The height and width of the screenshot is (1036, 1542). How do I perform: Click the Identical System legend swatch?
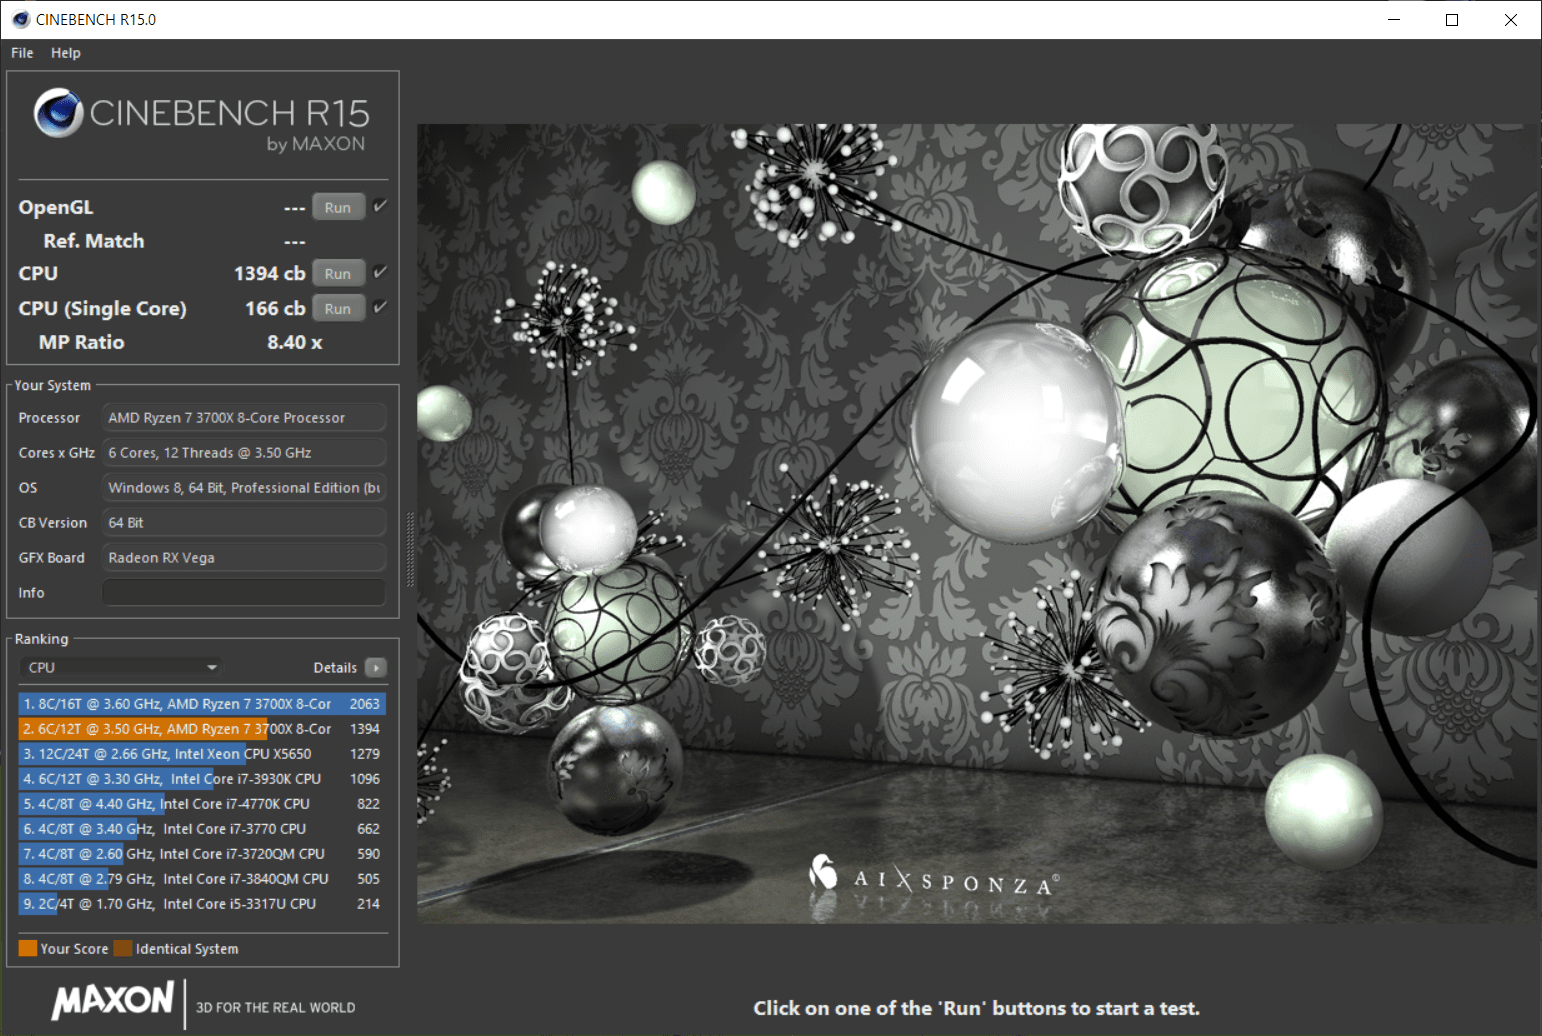click(x=123, y=948)
